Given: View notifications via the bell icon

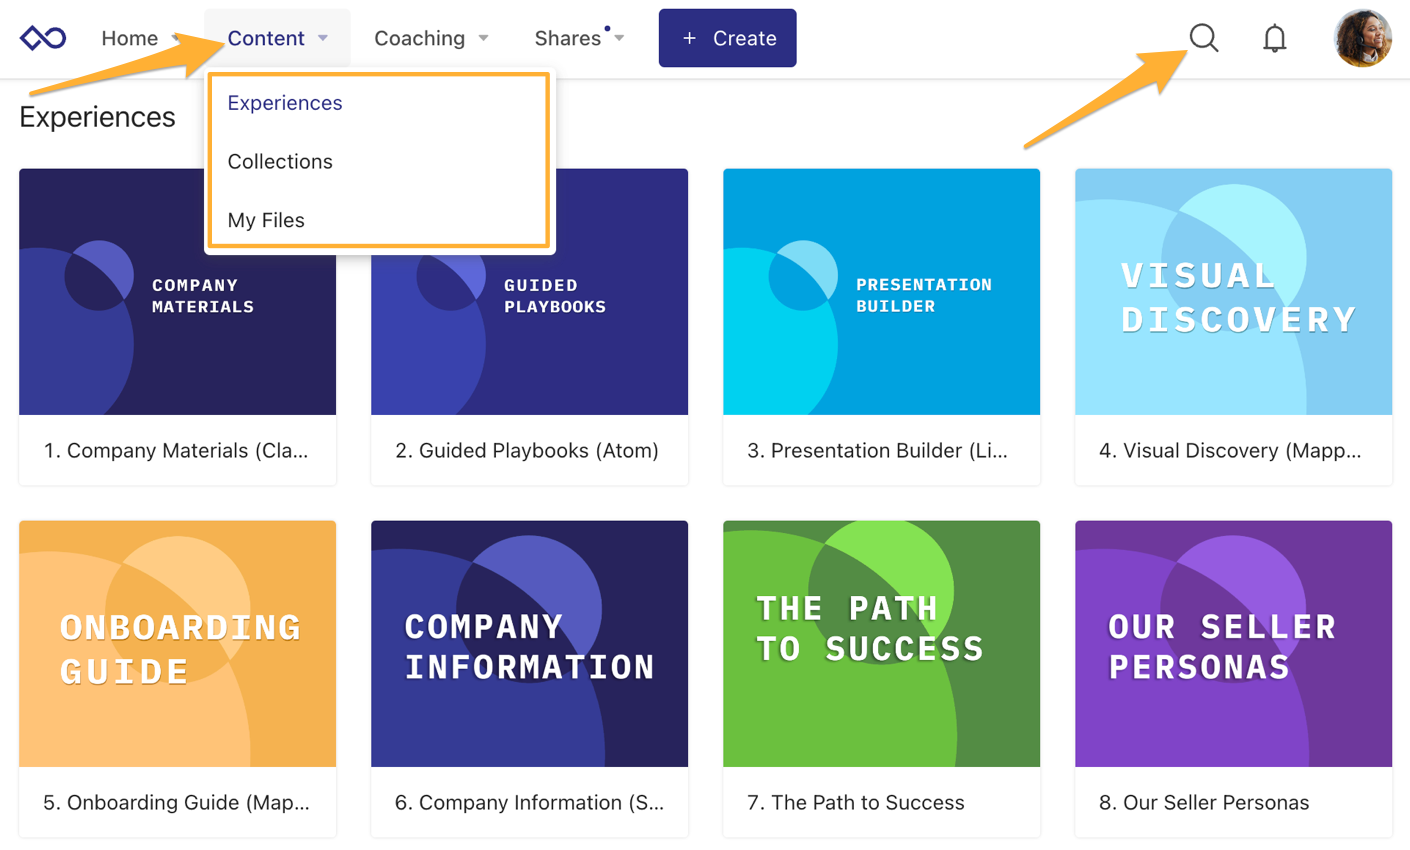Looking at the screenshot, I should point(1274,38).
